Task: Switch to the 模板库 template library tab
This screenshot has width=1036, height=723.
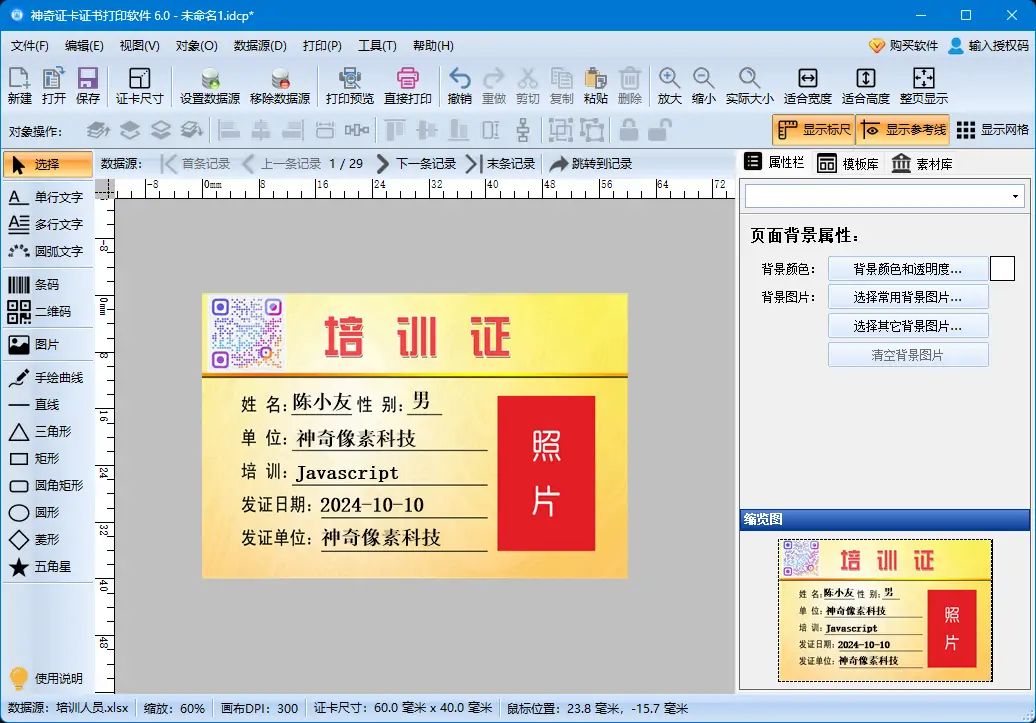Action: point(849,163)
